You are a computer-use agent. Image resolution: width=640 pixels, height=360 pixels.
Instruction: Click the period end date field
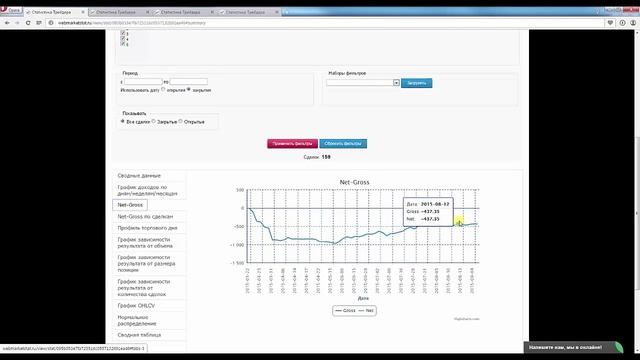point(189,82)
